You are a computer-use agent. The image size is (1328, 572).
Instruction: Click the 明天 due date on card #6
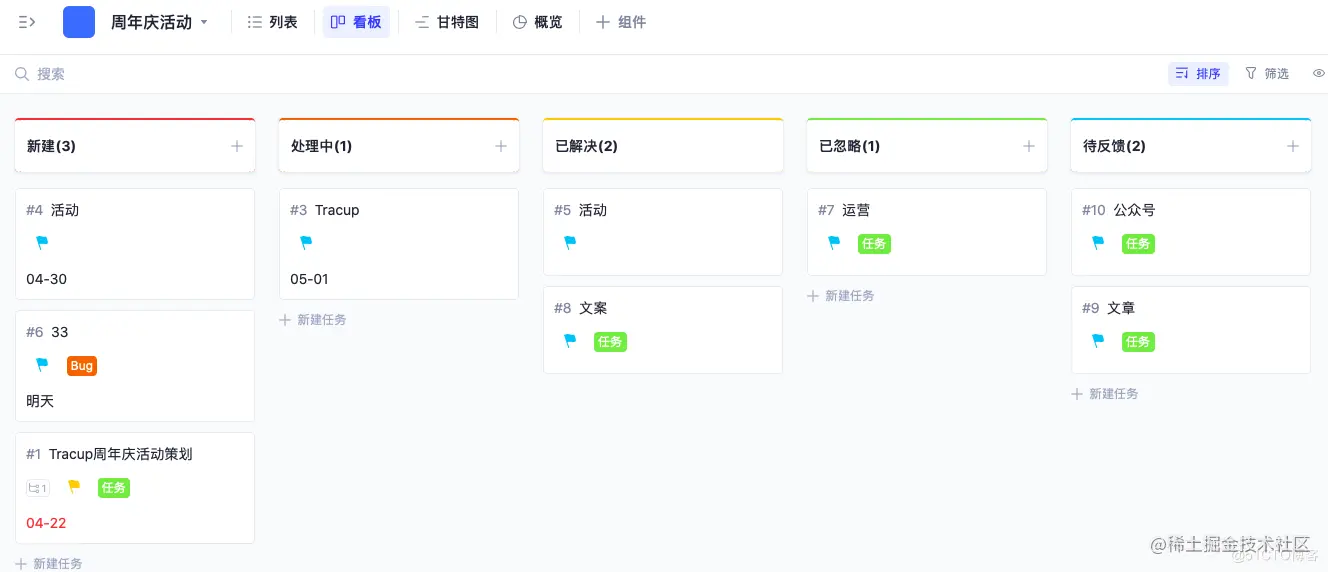40,401
